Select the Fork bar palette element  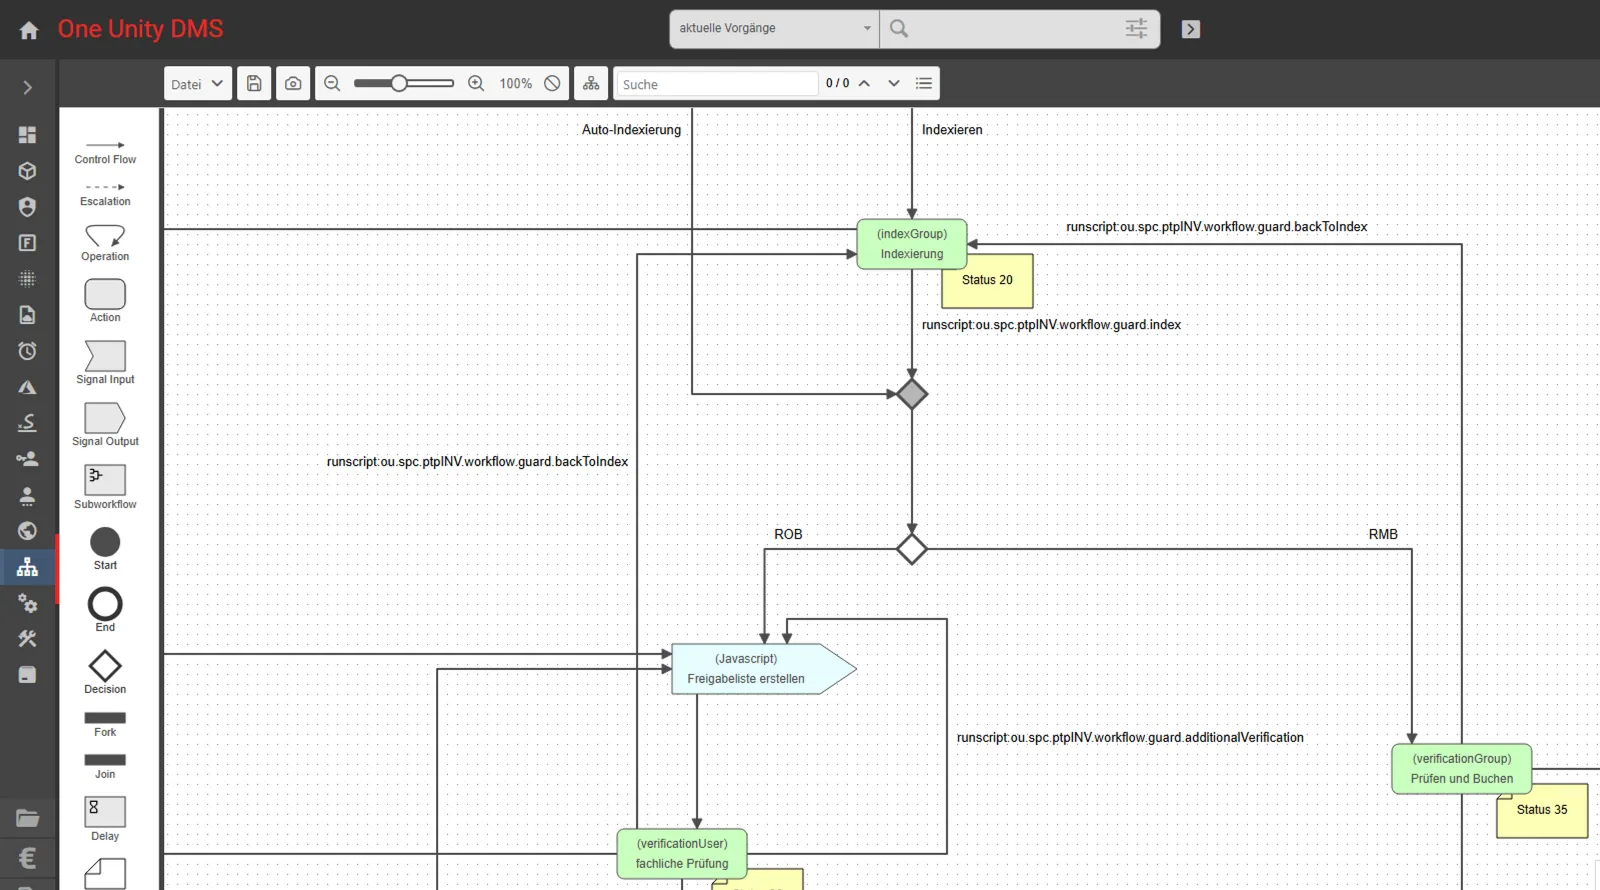click(105, 724)
